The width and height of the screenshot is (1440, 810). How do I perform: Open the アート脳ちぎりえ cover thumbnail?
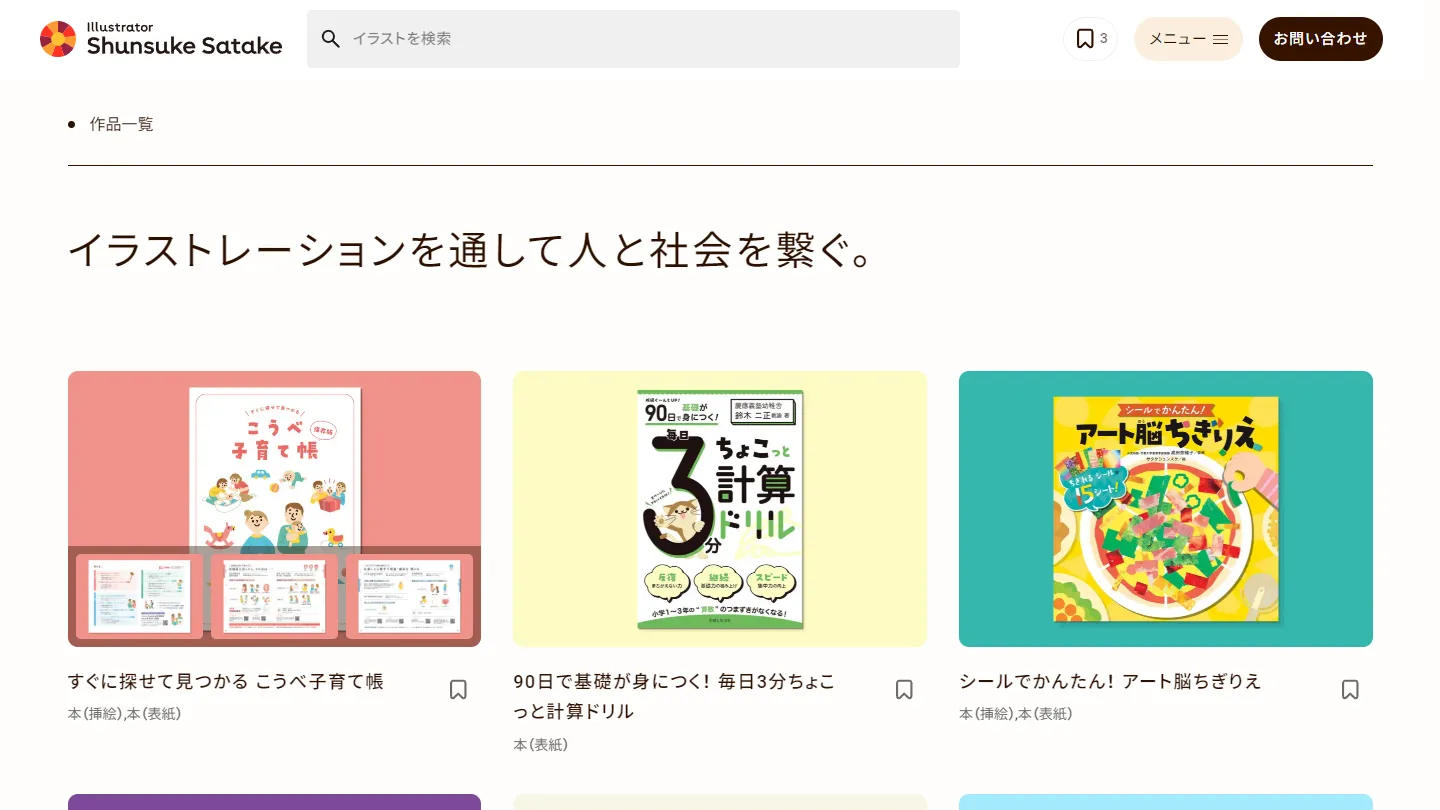click(1166, 509)
